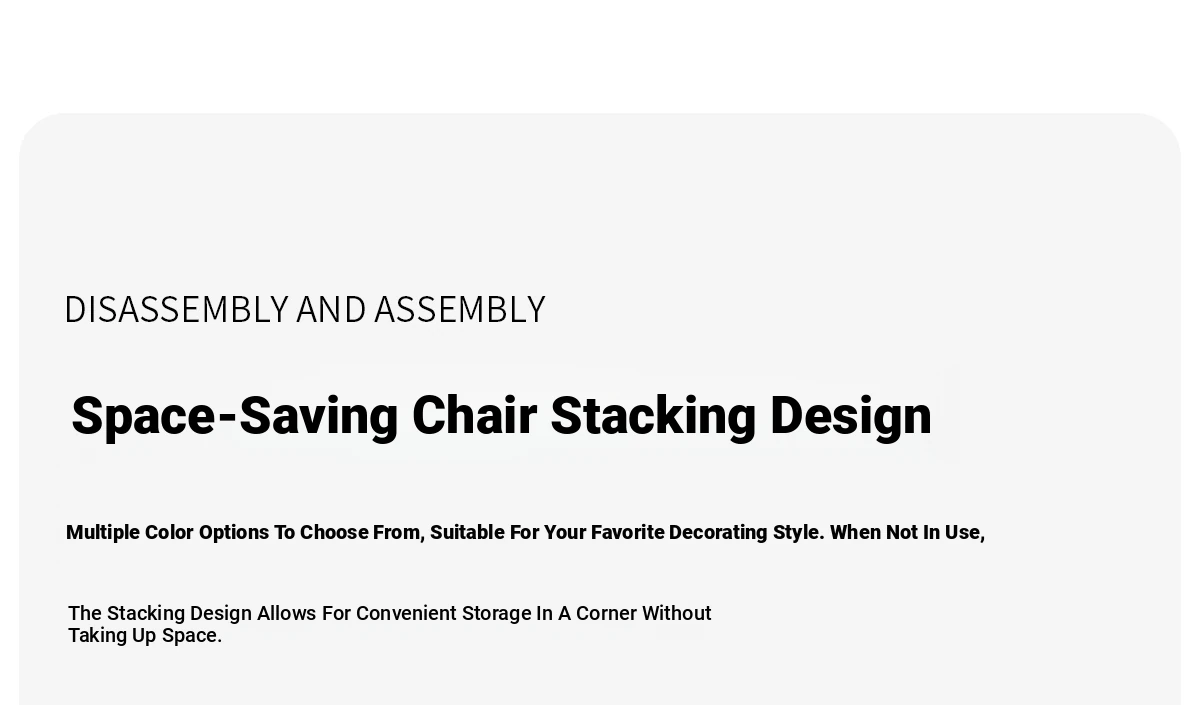Screen dimensions: 1200x705
Task: Click the word 'Chair' in the title
Action: click(474, 415)
